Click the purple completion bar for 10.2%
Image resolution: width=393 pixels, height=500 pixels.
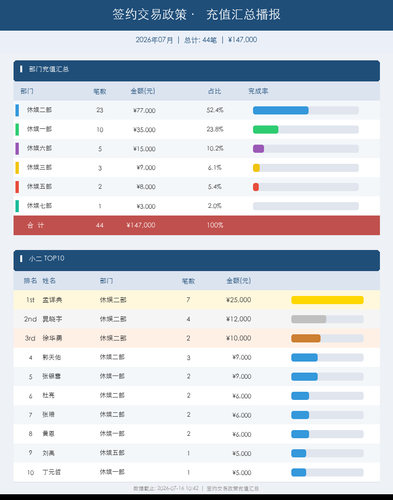tap(258, 149)
